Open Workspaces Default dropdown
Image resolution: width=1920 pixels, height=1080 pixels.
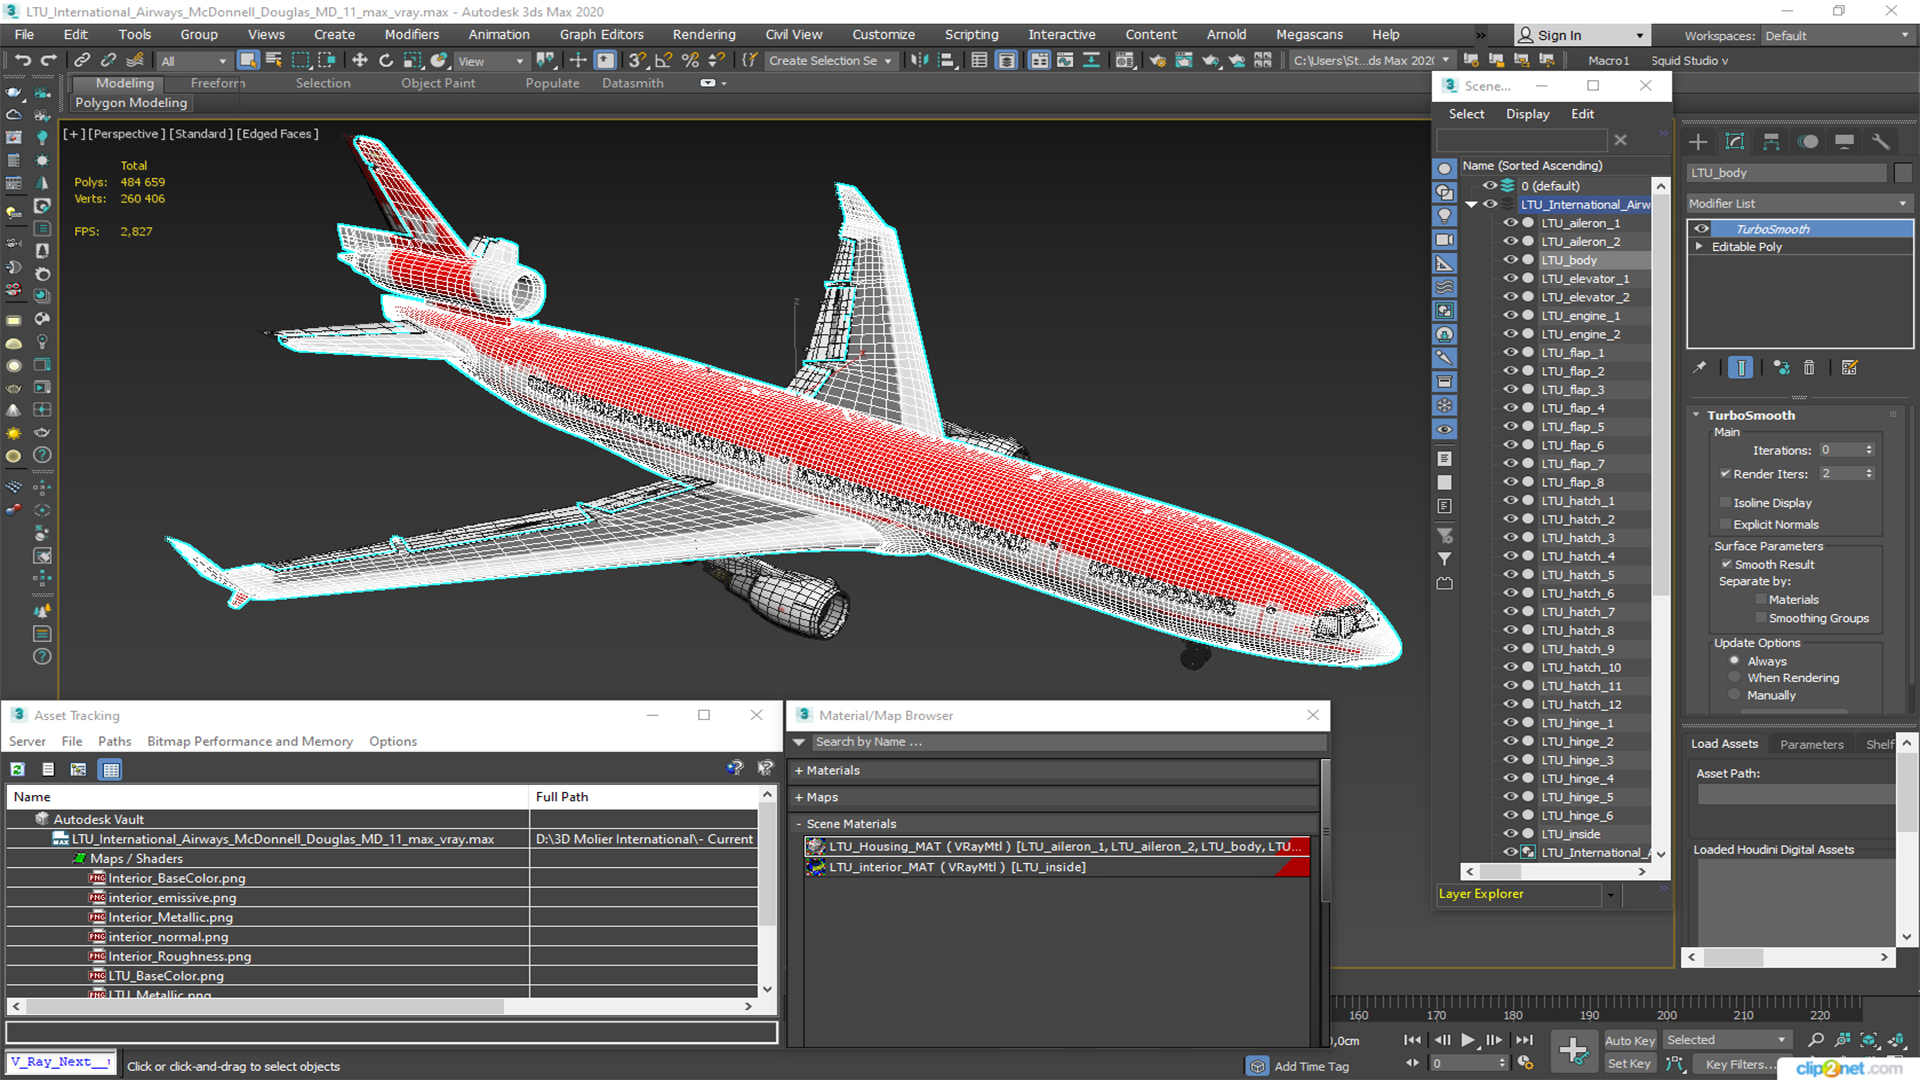(1836, 36)
